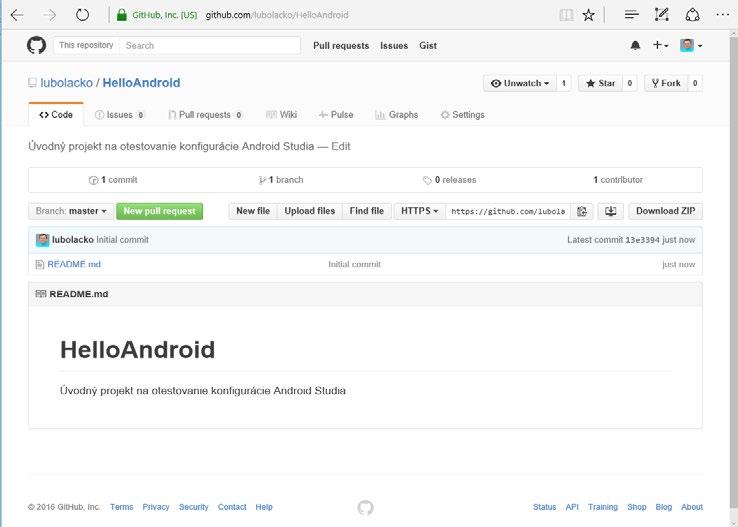Open the browser More actions ellipsis
The height and width of the screenshot is (527, 738).
722,15
